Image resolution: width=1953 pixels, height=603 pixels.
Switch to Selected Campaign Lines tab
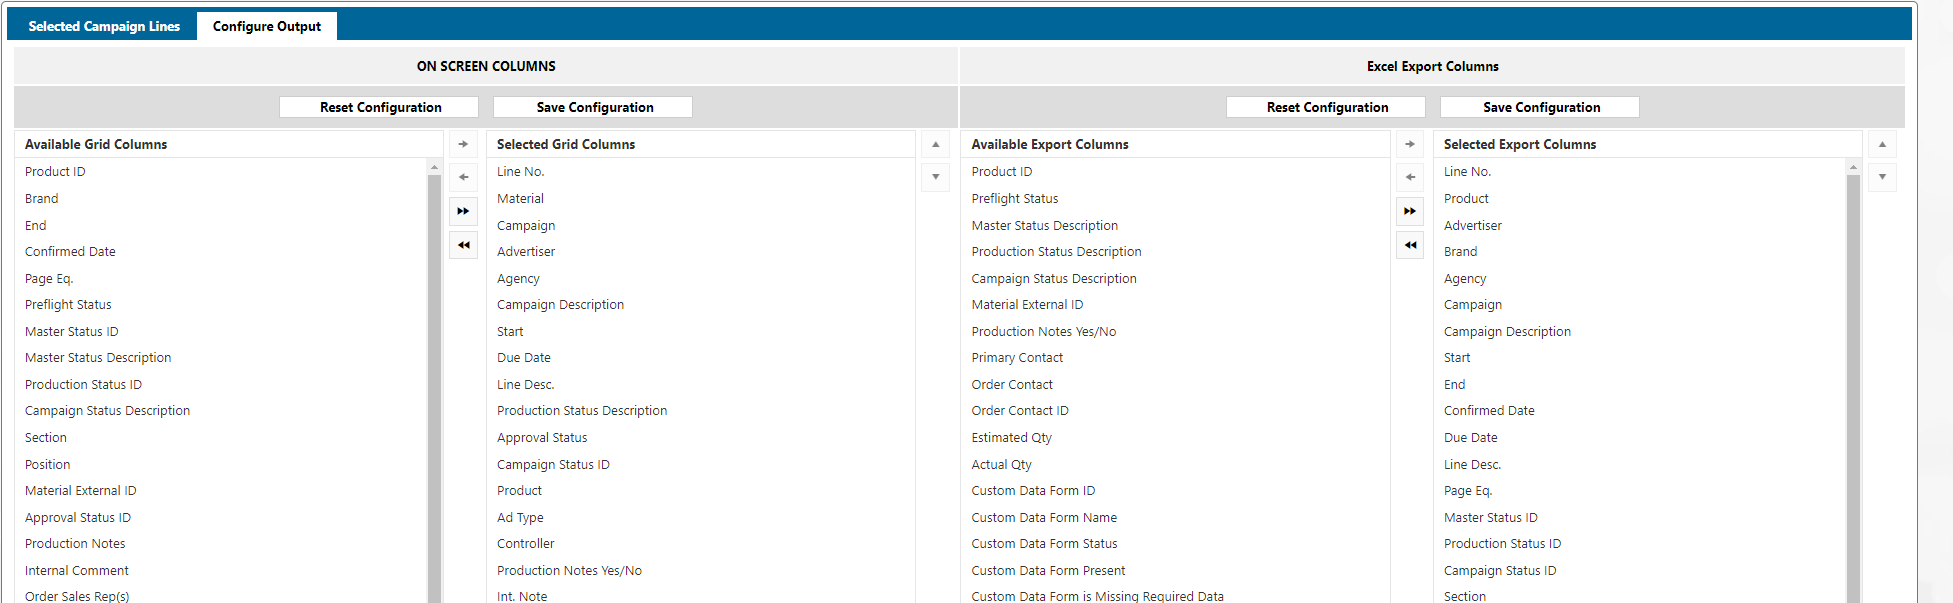click(104, 26)
